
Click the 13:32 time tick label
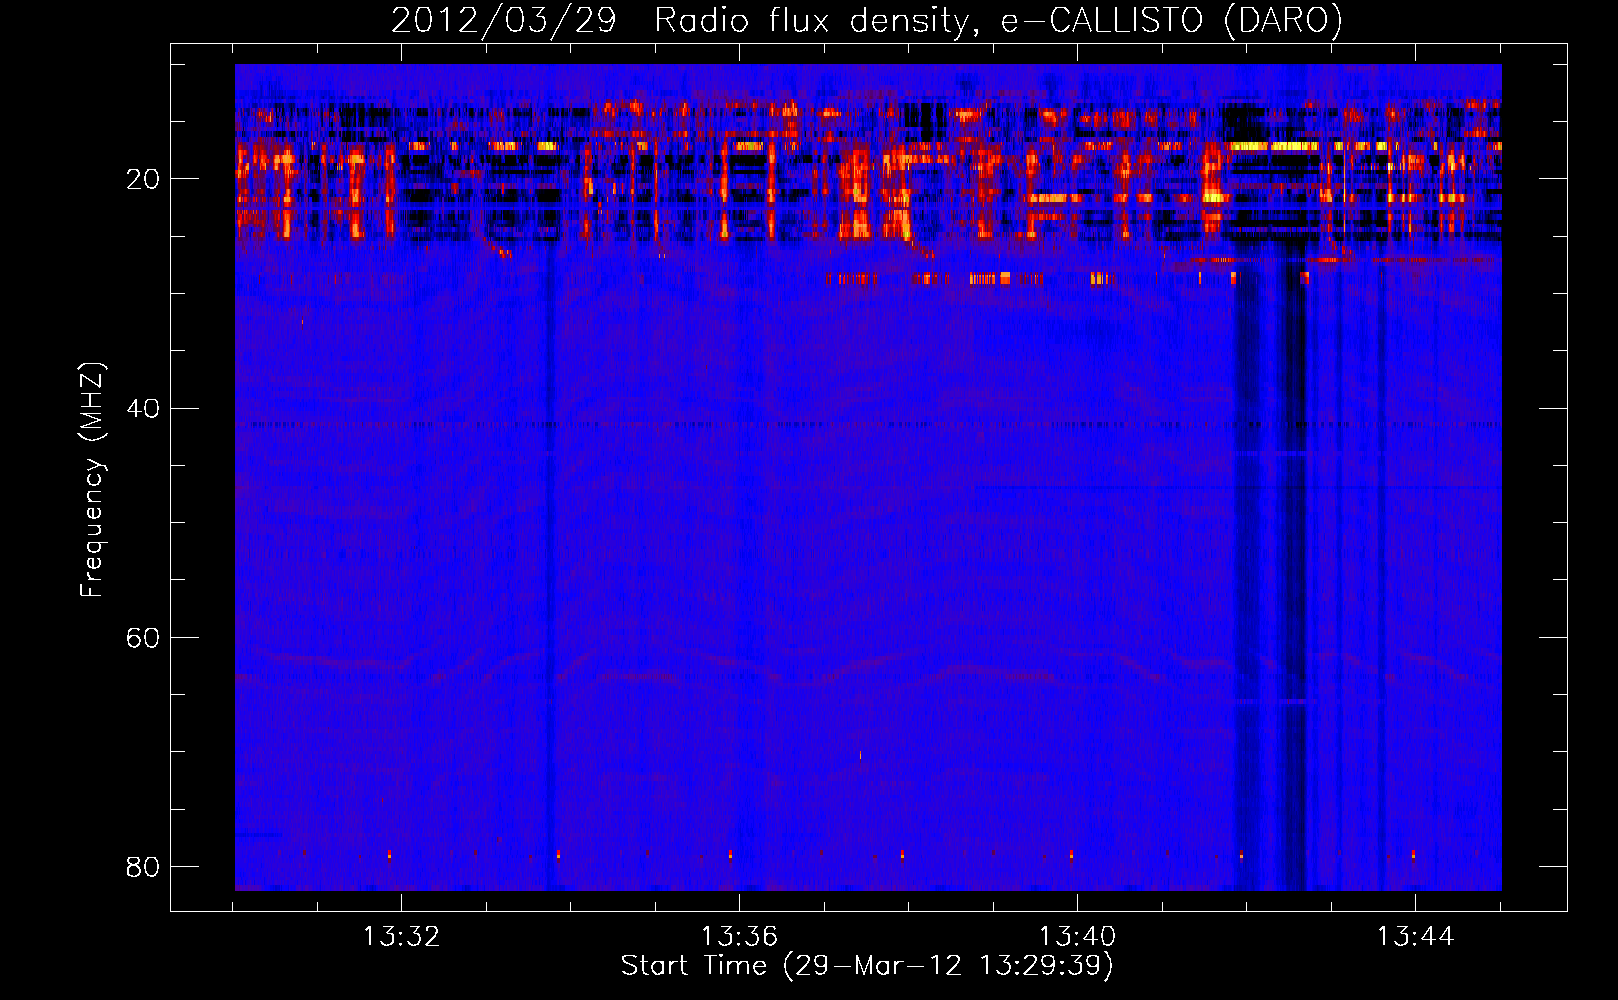tap(401, 936)
